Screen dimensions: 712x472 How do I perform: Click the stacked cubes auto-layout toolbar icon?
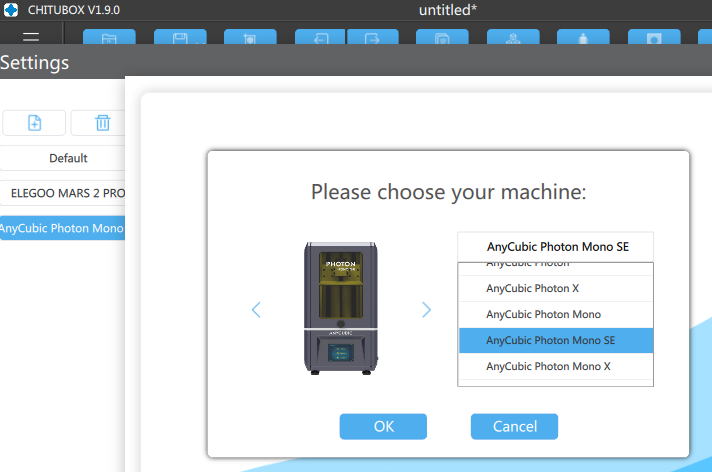pos(513,37)
